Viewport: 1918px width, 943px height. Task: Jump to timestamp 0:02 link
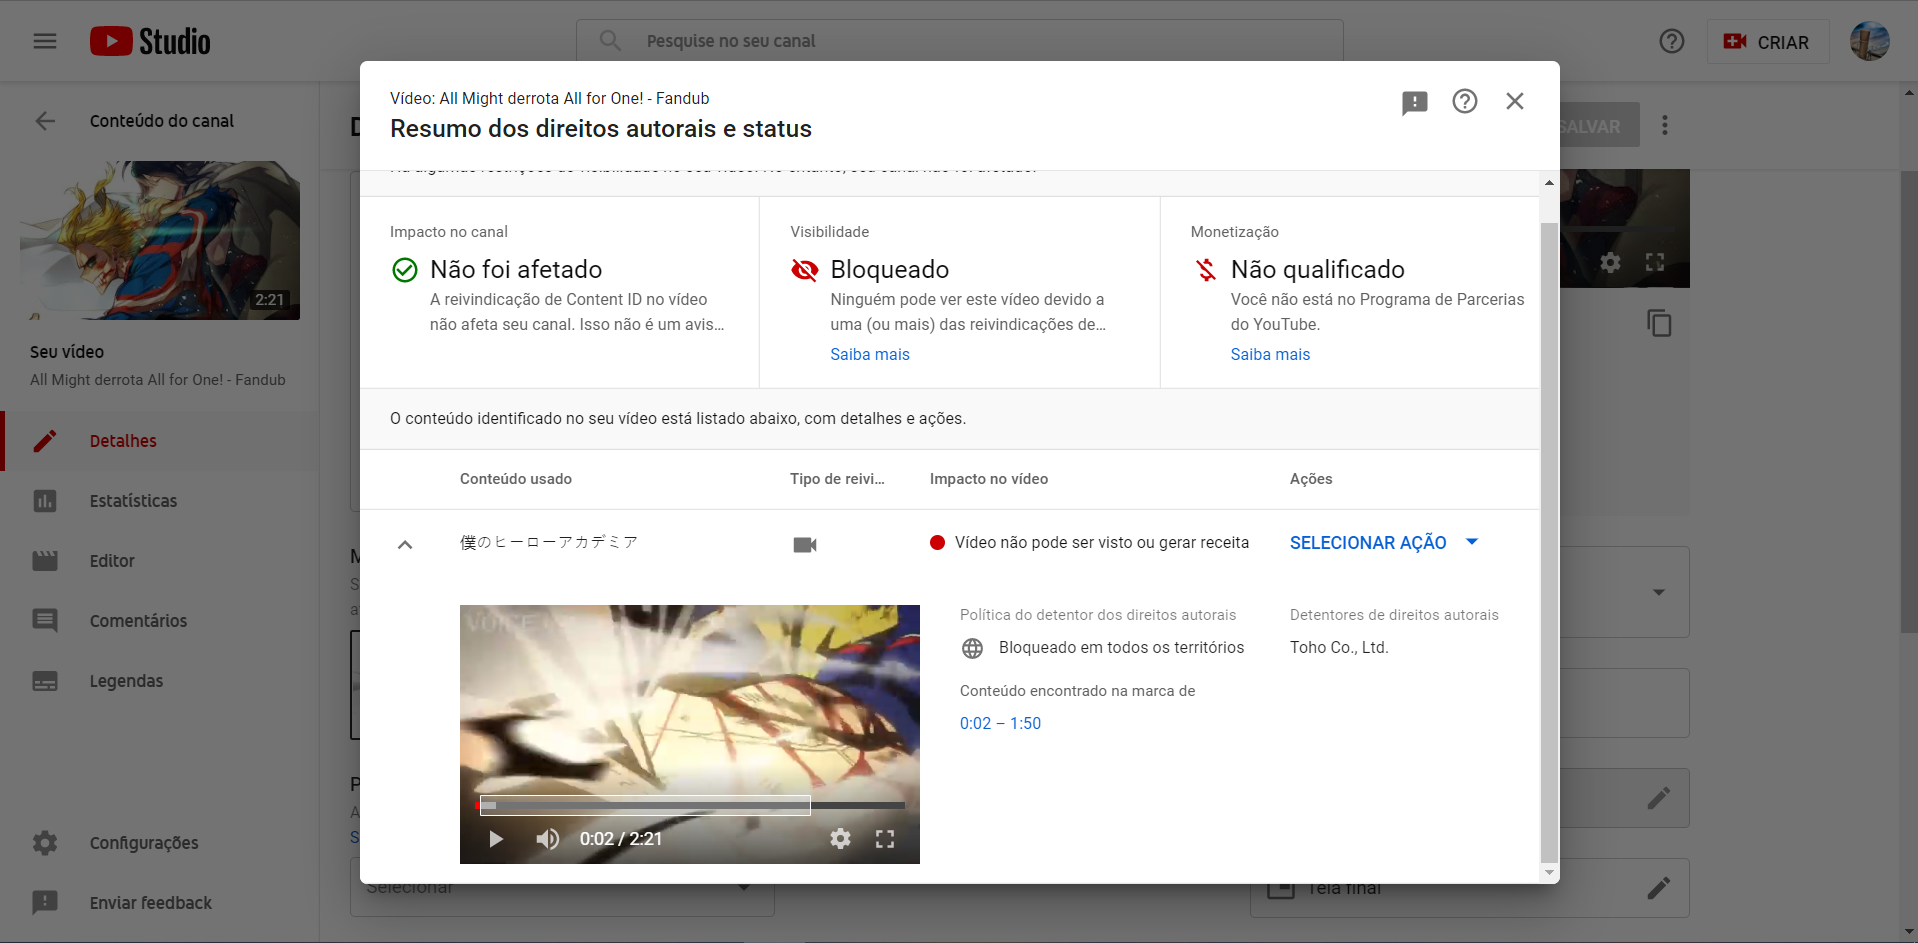click(x=975, y=723)
